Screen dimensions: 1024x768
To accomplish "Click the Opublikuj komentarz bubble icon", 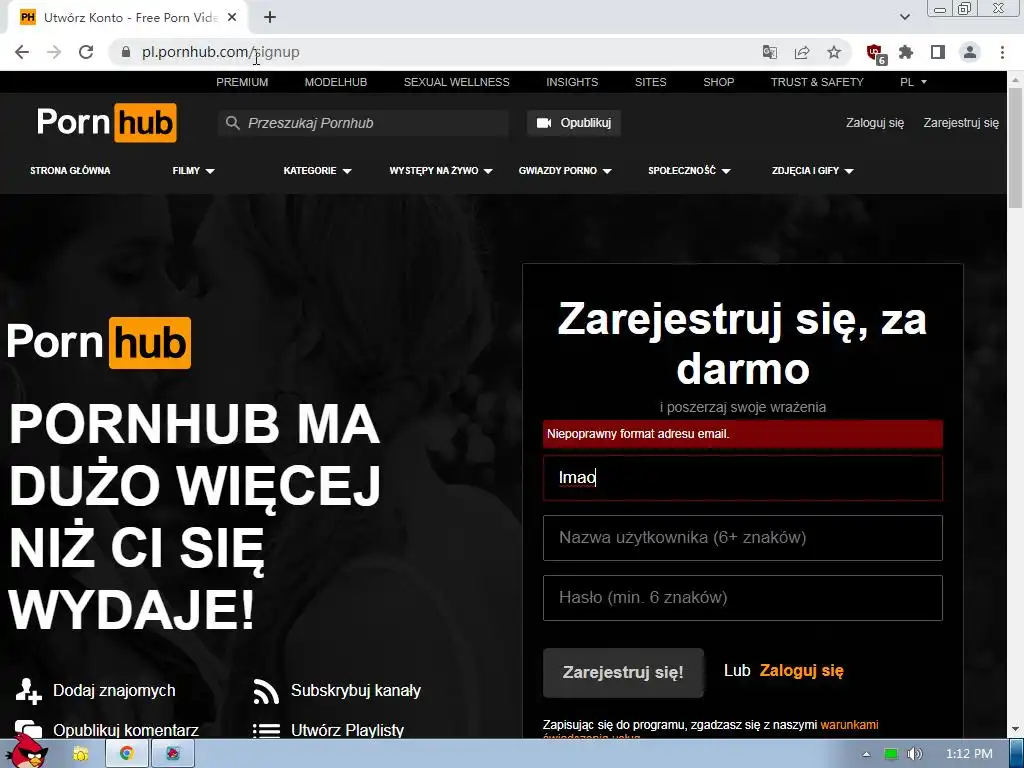I will click(x=28, y=729).
